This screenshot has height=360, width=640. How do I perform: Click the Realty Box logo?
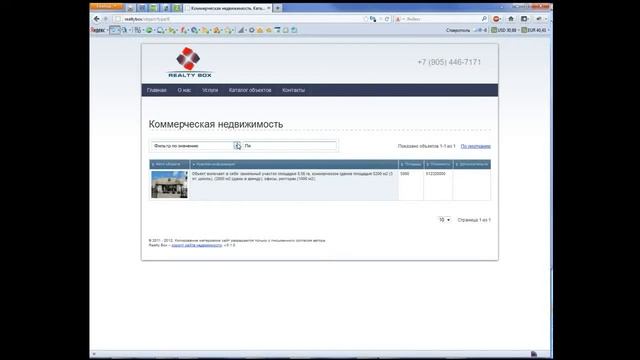click(x=189, y=62)
